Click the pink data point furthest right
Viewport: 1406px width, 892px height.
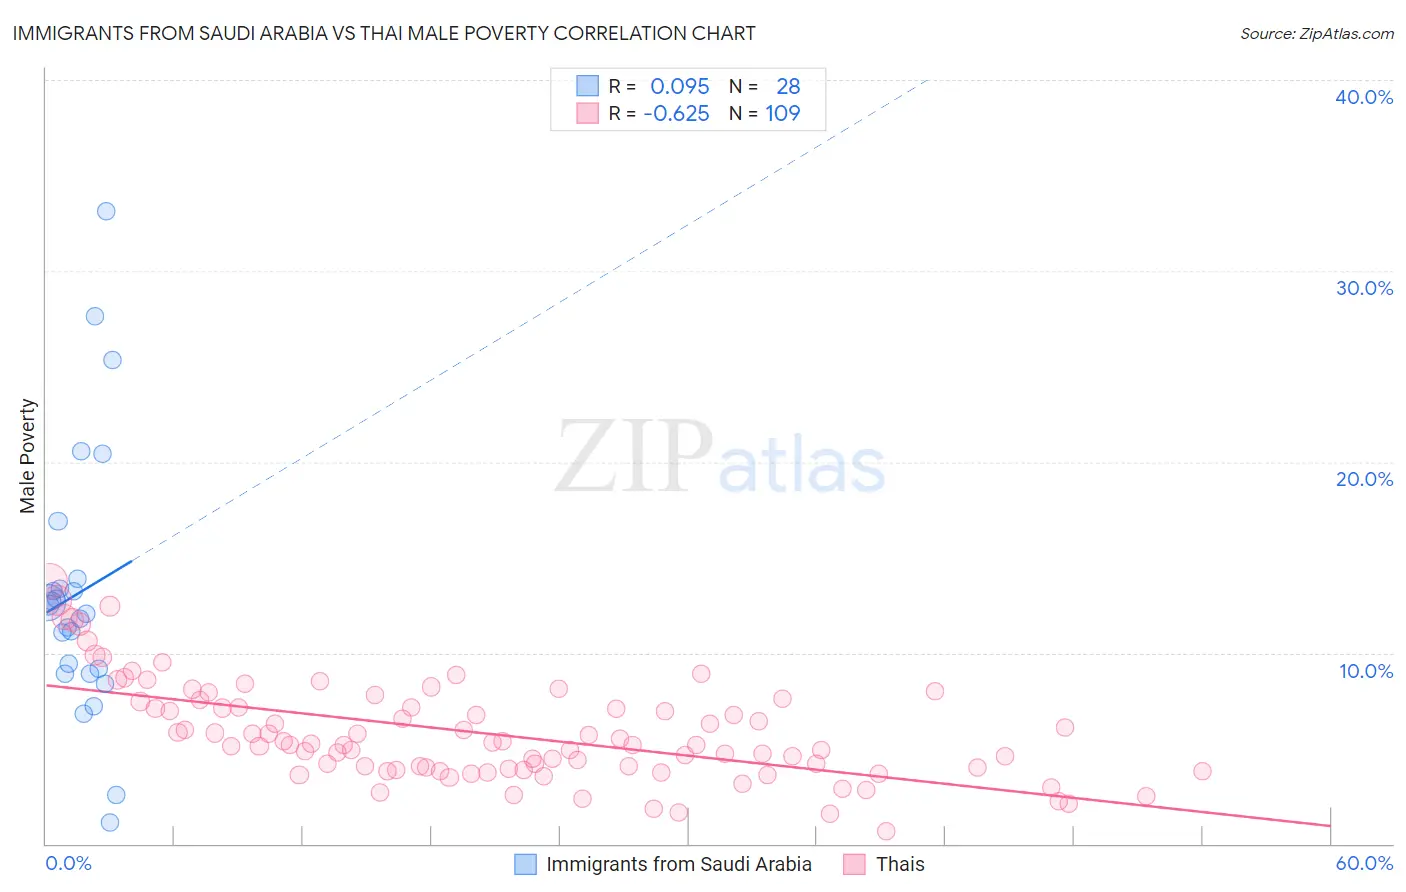(1202, 771)
